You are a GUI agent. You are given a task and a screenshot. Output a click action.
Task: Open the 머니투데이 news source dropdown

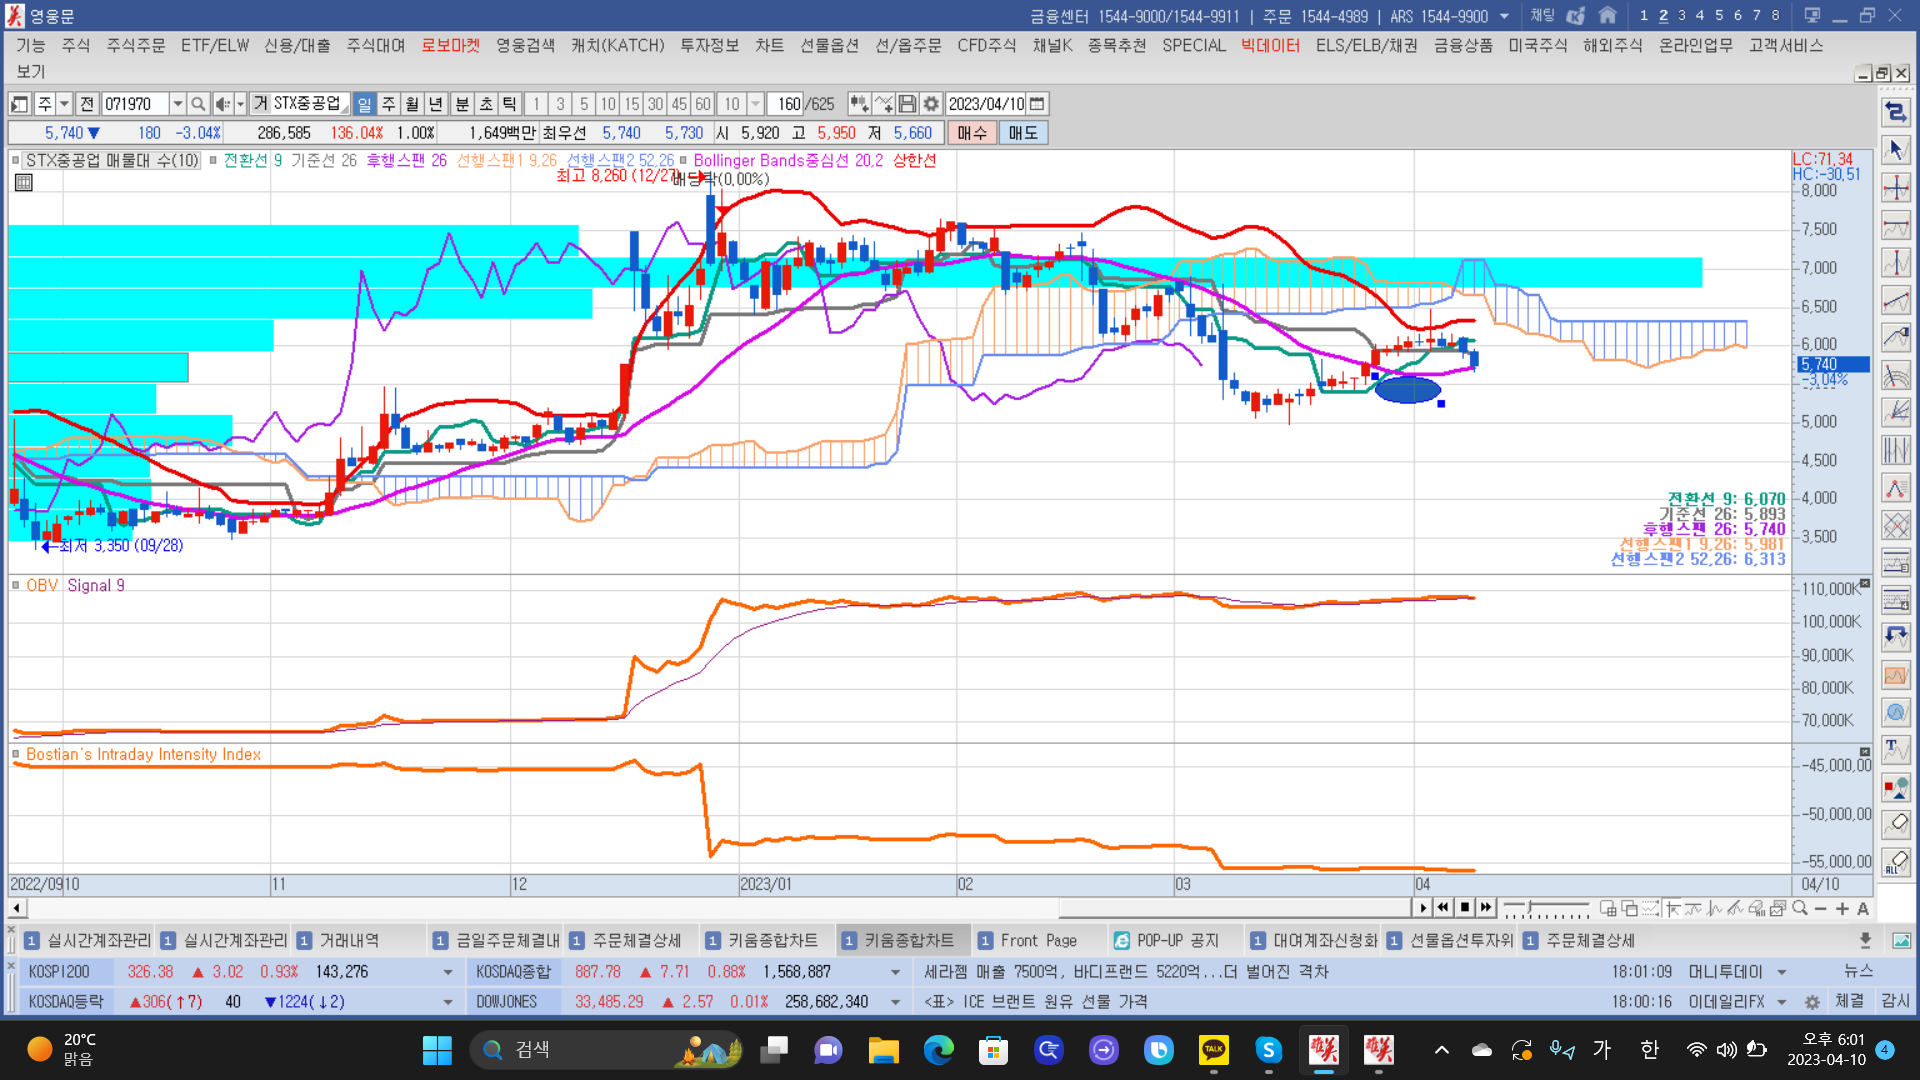[x=1781, y=972]
